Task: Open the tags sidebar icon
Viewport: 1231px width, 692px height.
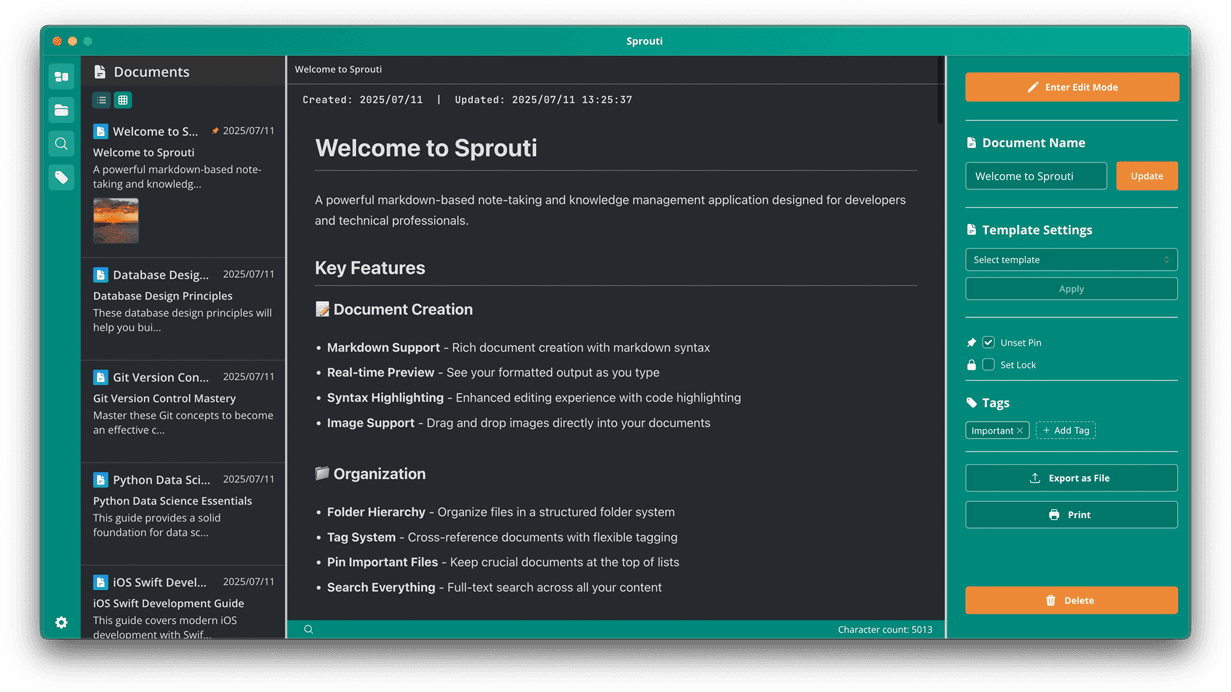Action: (x=61, y=177)
